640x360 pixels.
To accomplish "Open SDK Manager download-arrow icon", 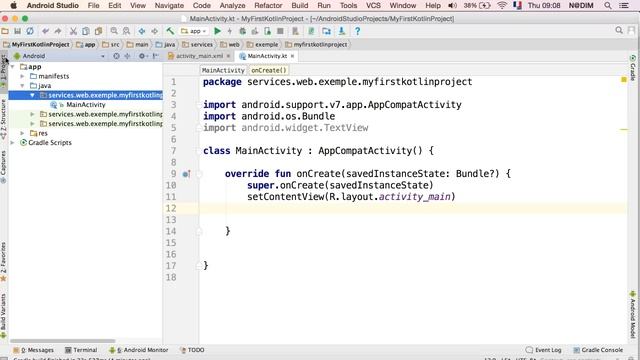I will coord(342,31).
